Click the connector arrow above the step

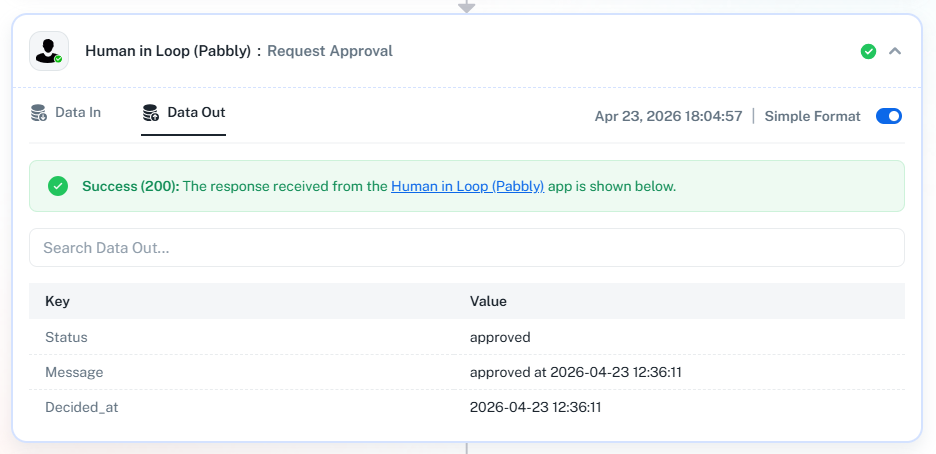[x=466, y=7]
